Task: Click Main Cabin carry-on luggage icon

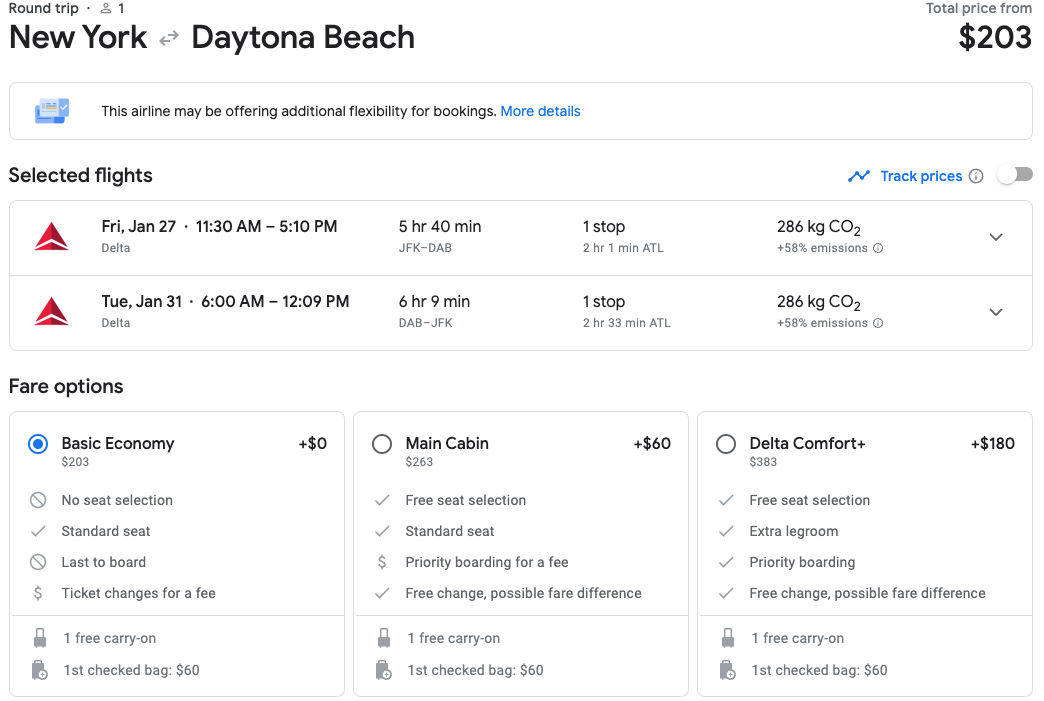Action: pyautogui.click(x=384, y=638)
